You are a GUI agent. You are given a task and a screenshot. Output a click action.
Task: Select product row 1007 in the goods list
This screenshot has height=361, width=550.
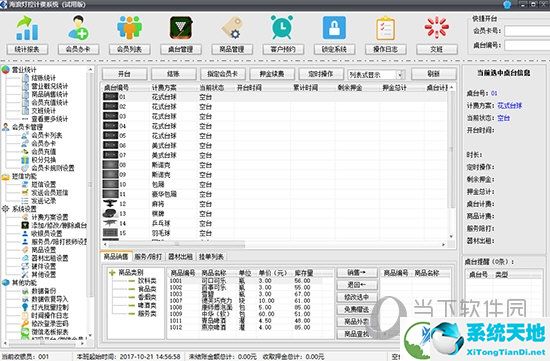coord(246,301)
